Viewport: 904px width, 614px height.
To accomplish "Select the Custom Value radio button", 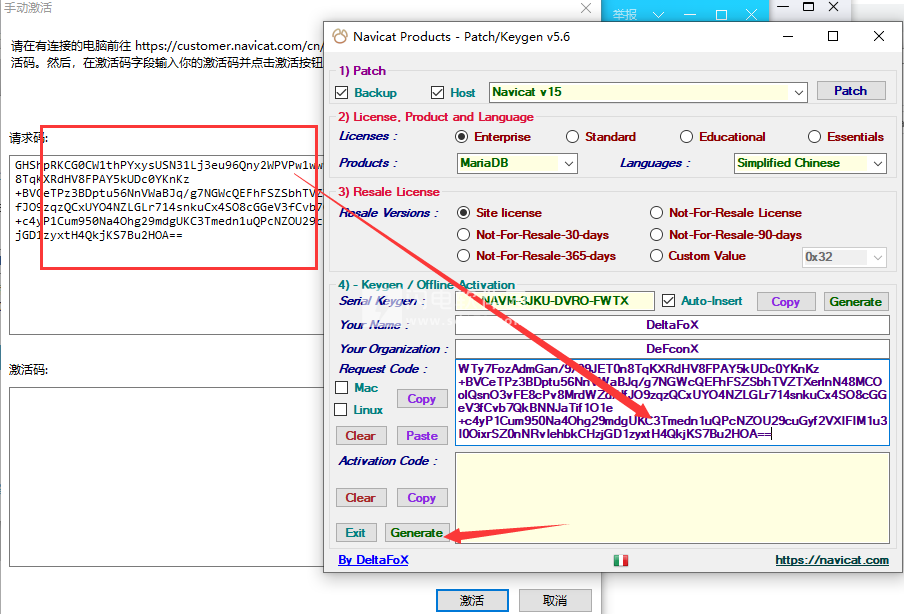I will [656, 255].
